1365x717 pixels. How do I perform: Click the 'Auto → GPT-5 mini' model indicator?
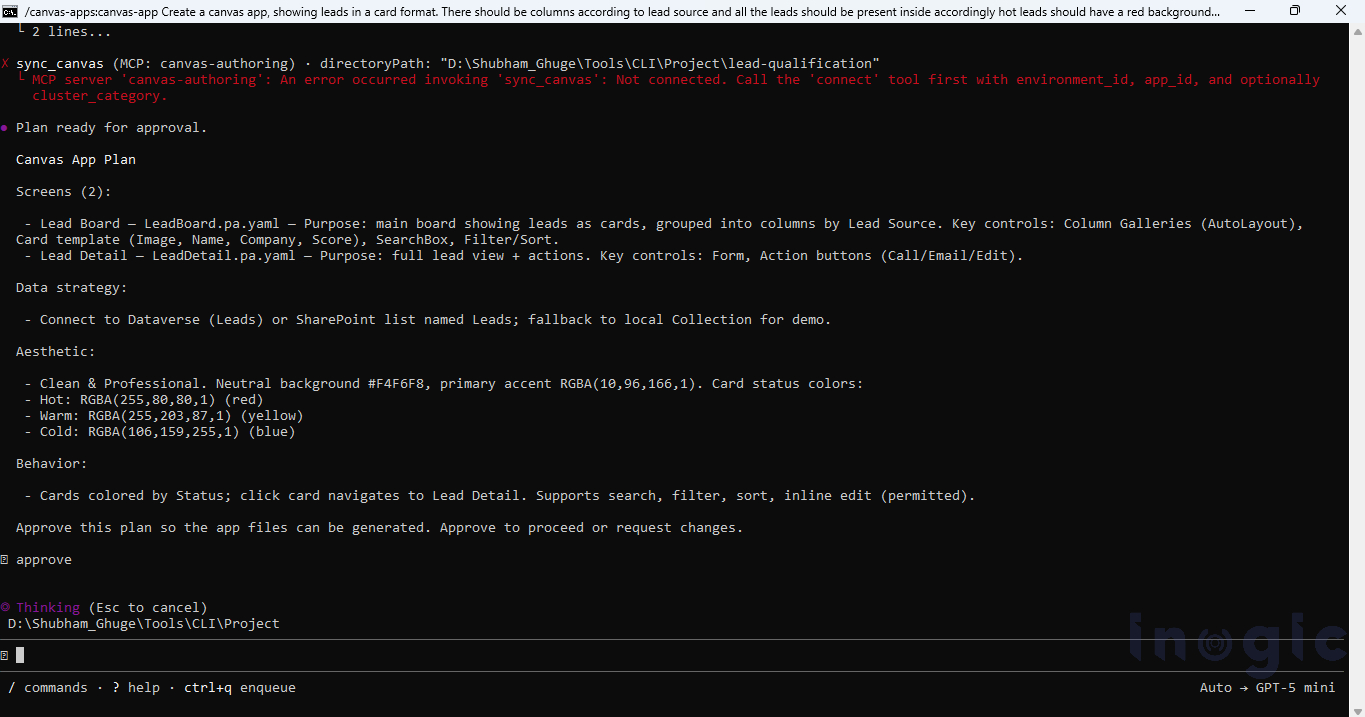click(1268, 688)
